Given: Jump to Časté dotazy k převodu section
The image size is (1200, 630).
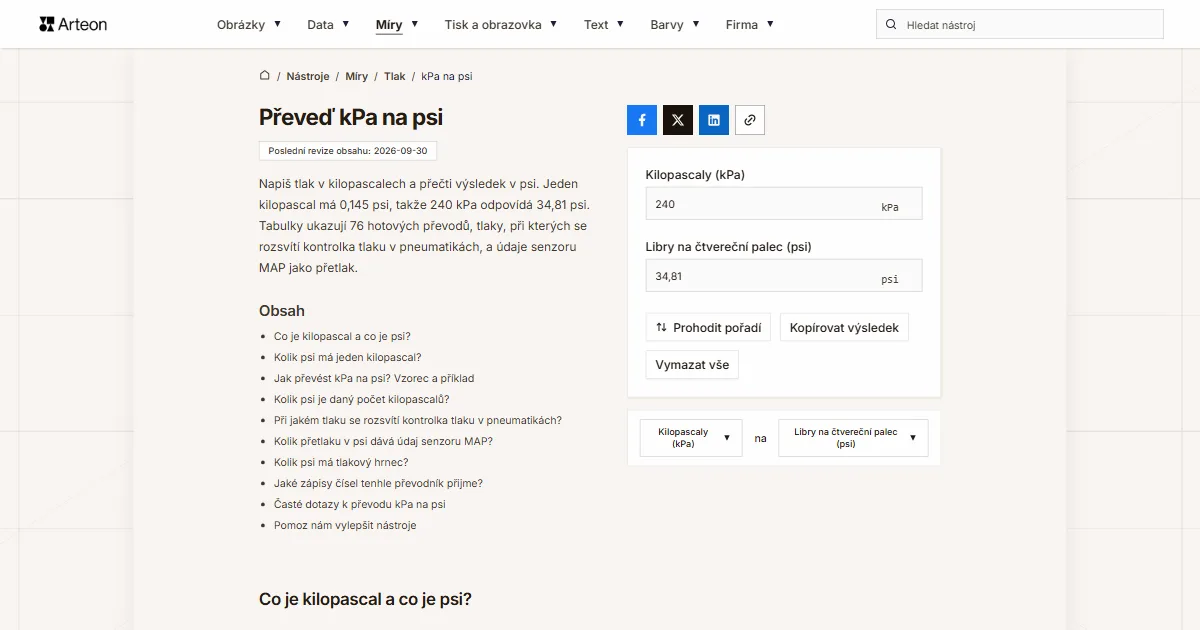Looking at the screenshot, I should click(360, 505).
